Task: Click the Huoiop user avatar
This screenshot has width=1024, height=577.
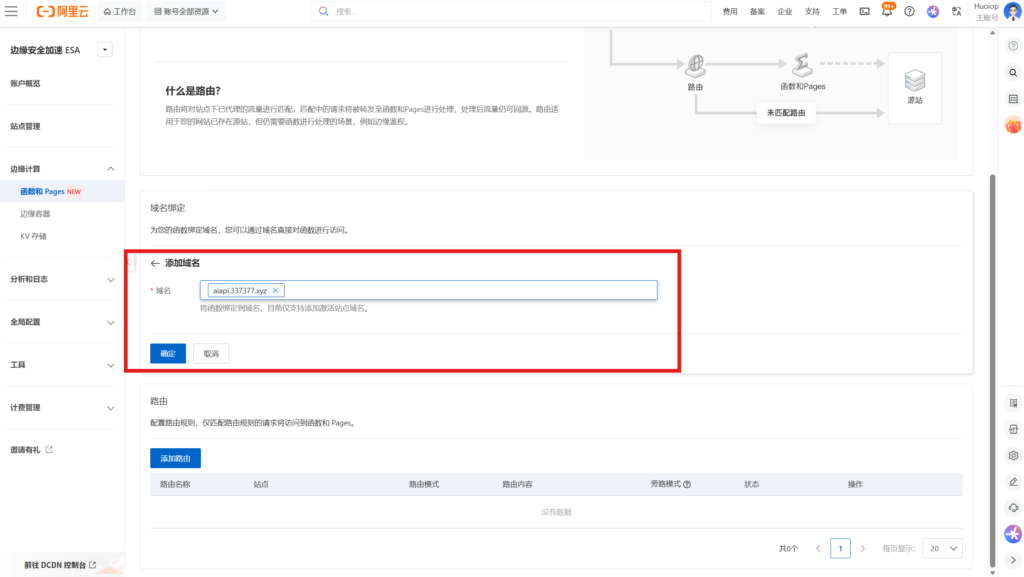Action: point(1012,12)
